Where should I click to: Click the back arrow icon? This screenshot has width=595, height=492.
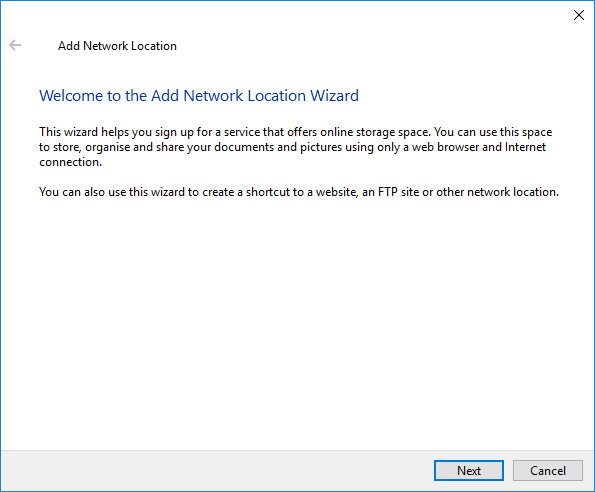15,45
